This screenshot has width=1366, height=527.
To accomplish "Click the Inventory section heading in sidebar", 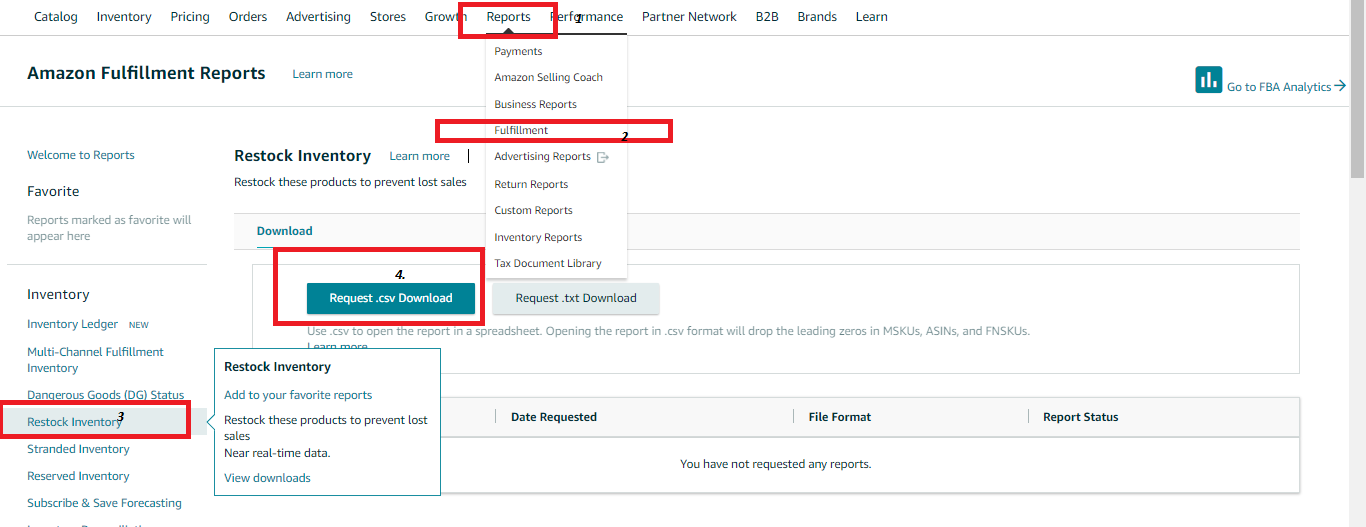I will [x=58, y=294].
